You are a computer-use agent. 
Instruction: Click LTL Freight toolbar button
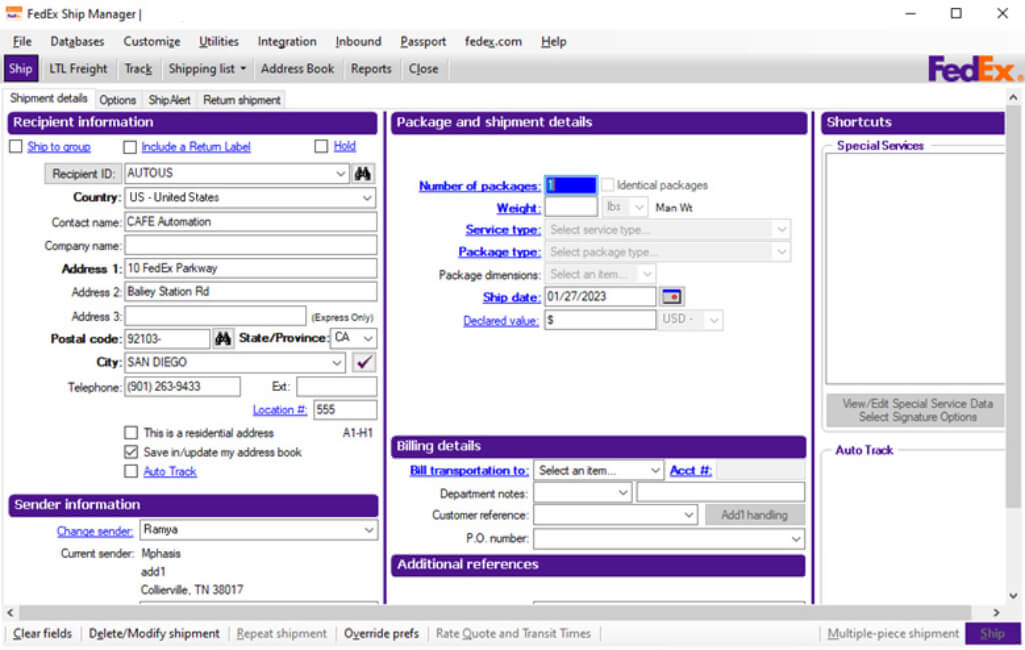pos(78,69)
